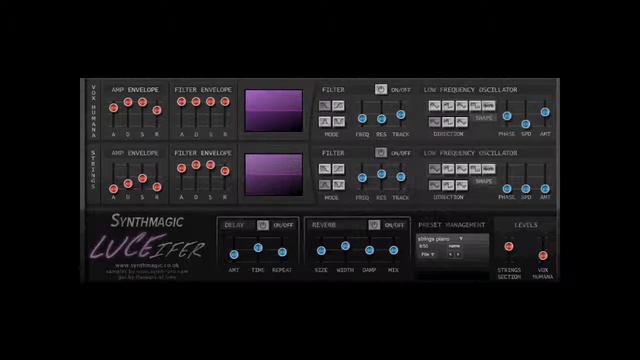Pick second LFO direction button for Strings

click(x=448, y=185)
